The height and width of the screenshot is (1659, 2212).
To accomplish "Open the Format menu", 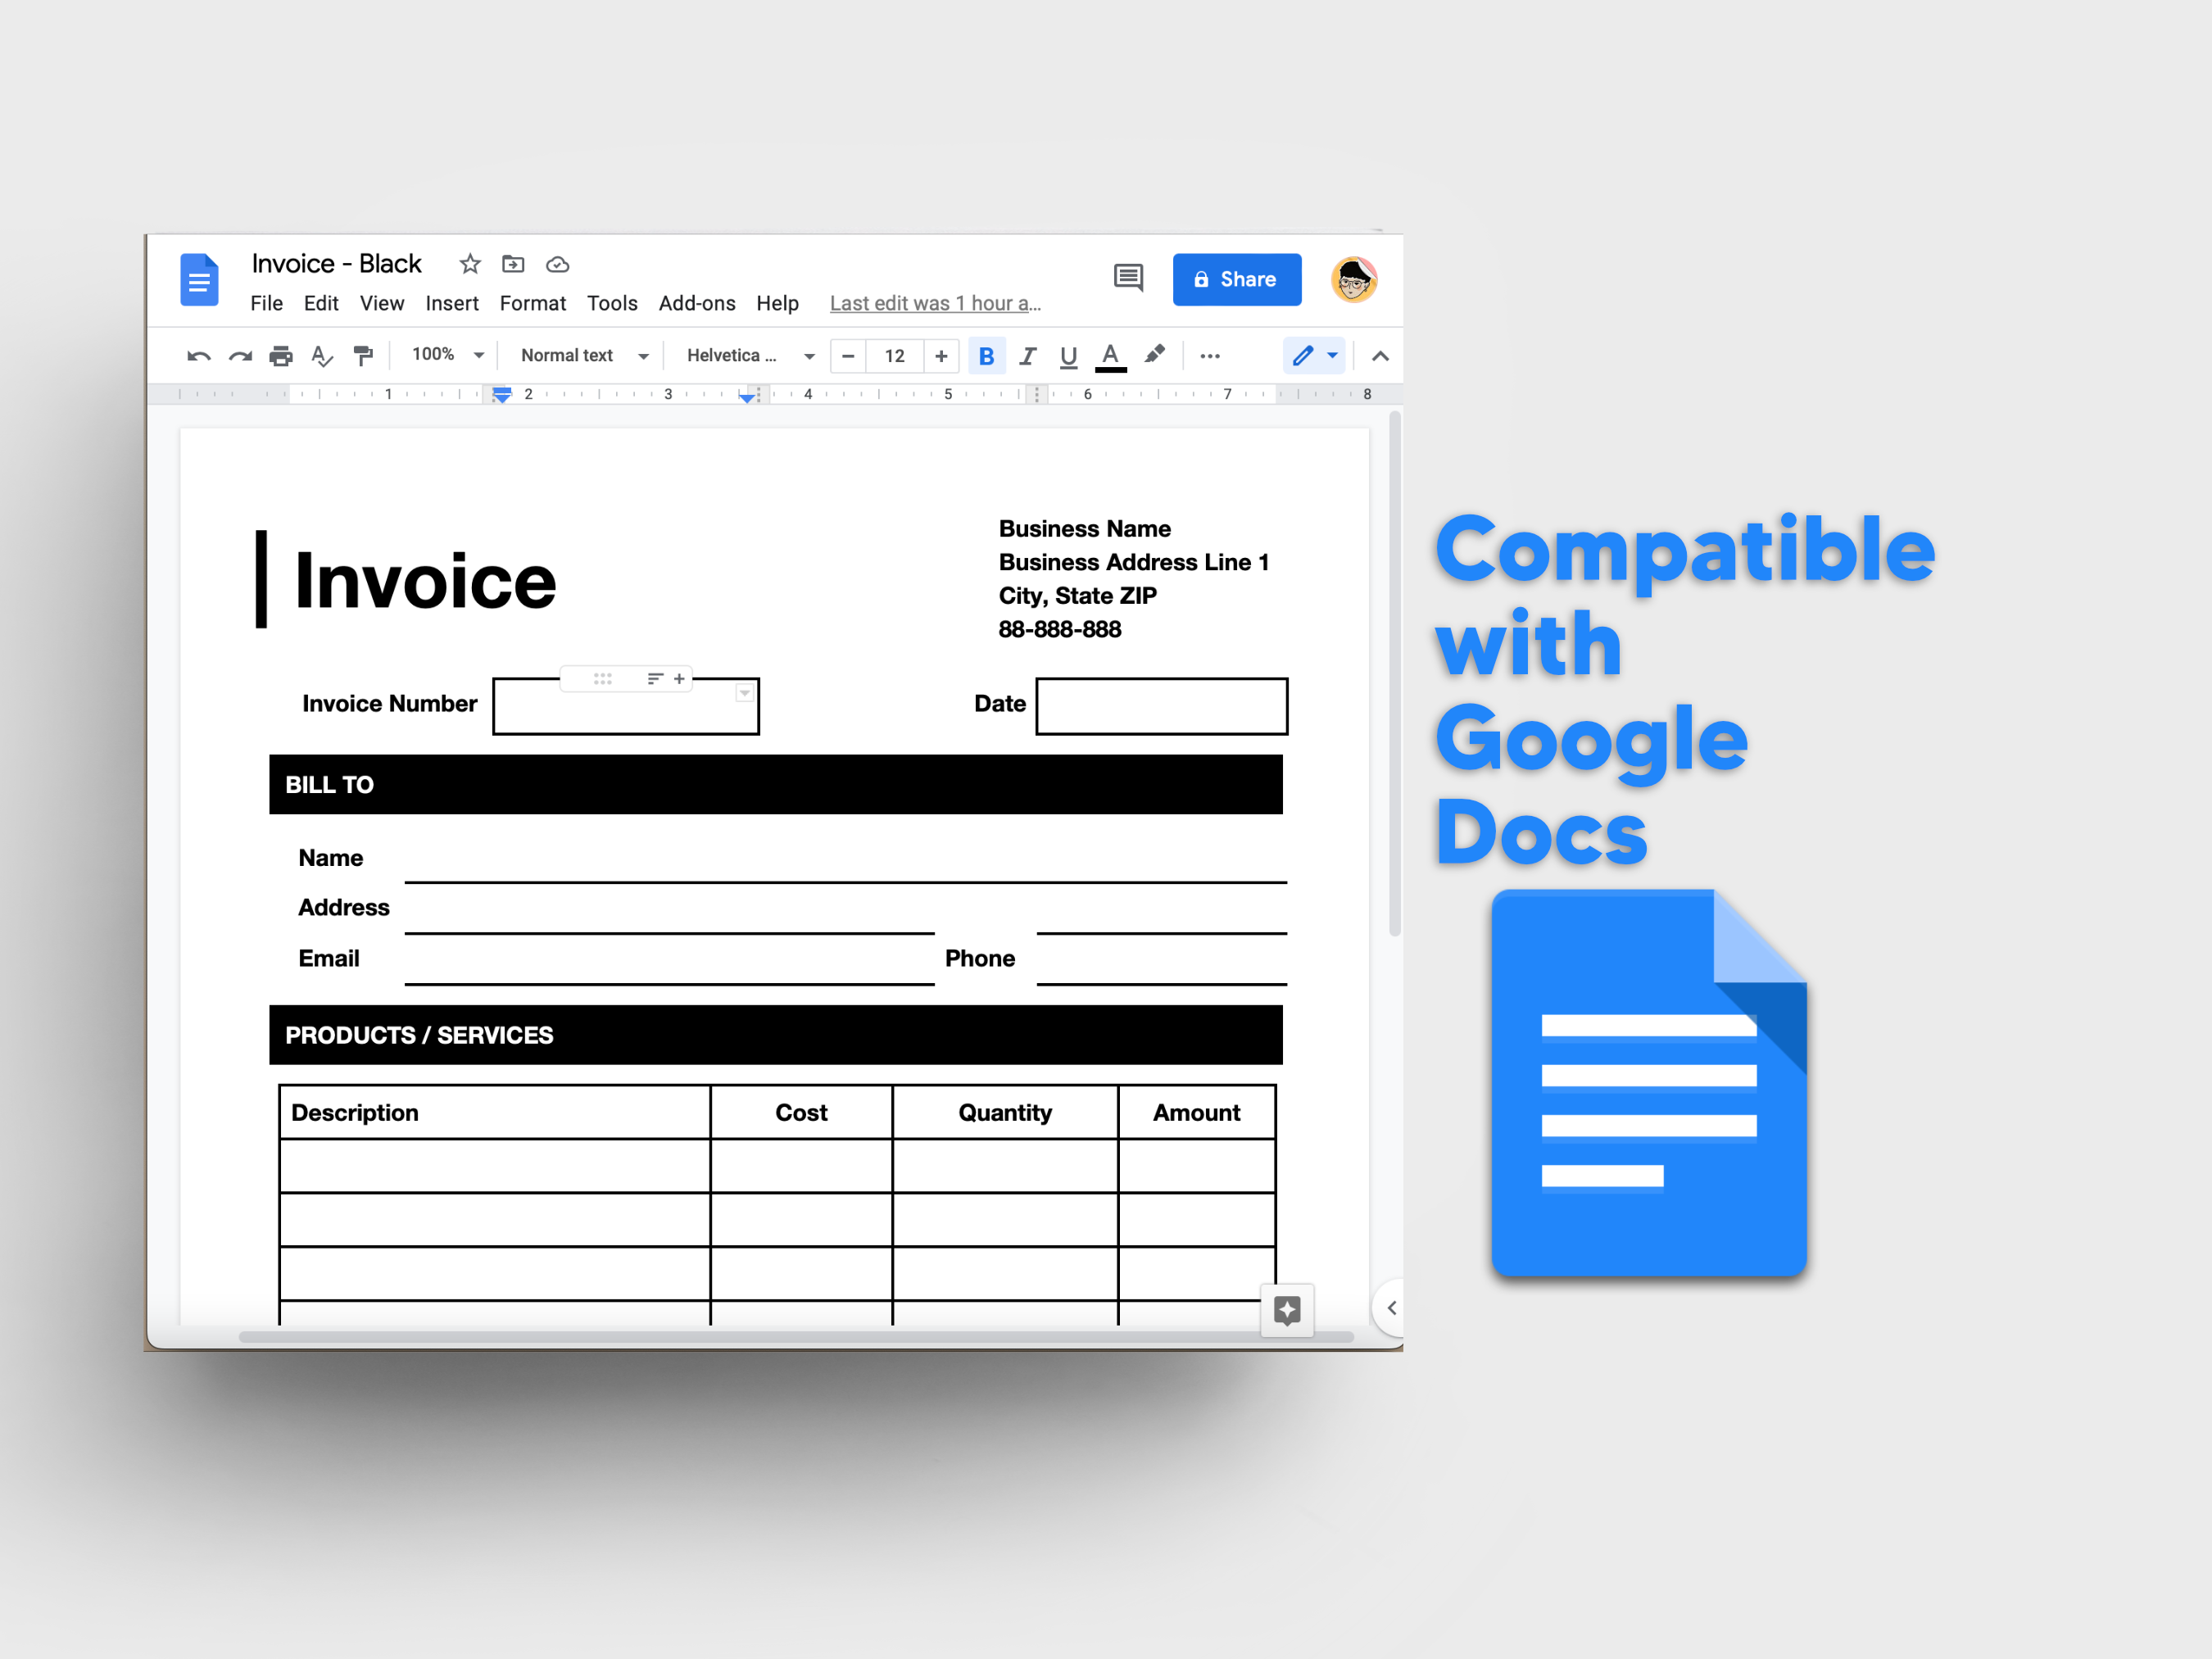I will pyautogui.click(x=533, y=303).
